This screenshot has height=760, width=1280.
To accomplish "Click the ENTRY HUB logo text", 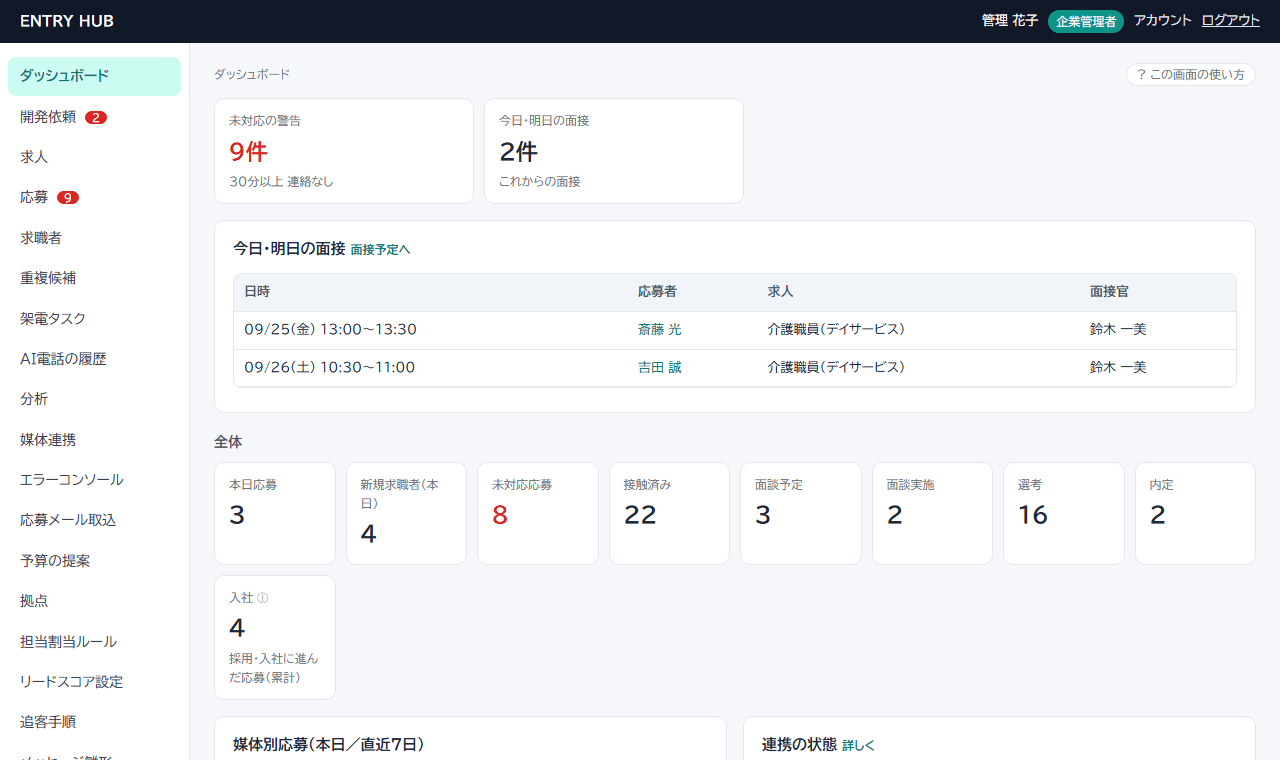I will point(67,21).
